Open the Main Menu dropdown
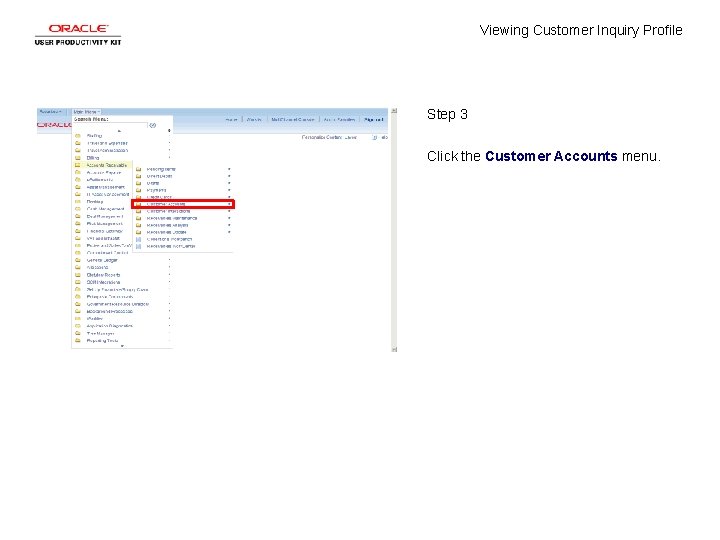The height and width of the screenshot is (540, 720). click(86, 112)
